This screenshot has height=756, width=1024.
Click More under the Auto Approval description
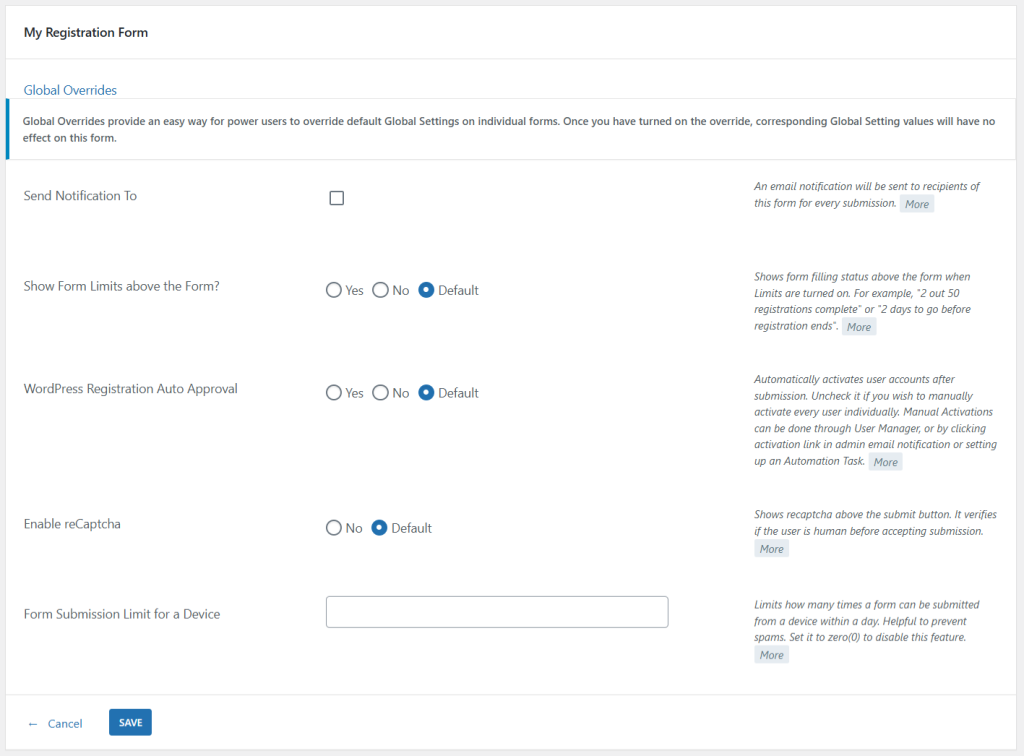click(x=885, y=461)
